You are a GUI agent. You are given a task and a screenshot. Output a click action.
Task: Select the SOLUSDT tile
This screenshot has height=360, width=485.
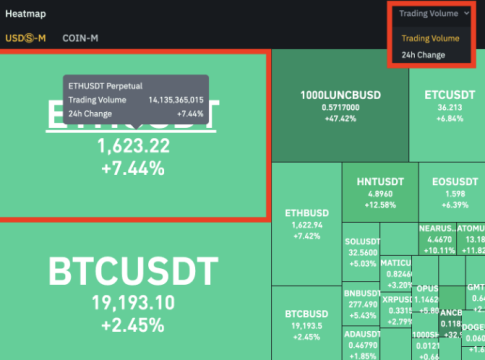click(x=361, y=252)
